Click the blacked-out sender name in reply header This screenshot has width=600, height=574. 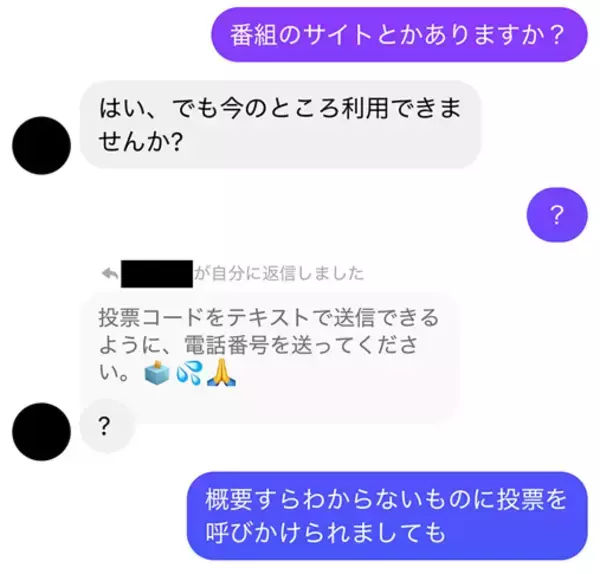[157, 274]
